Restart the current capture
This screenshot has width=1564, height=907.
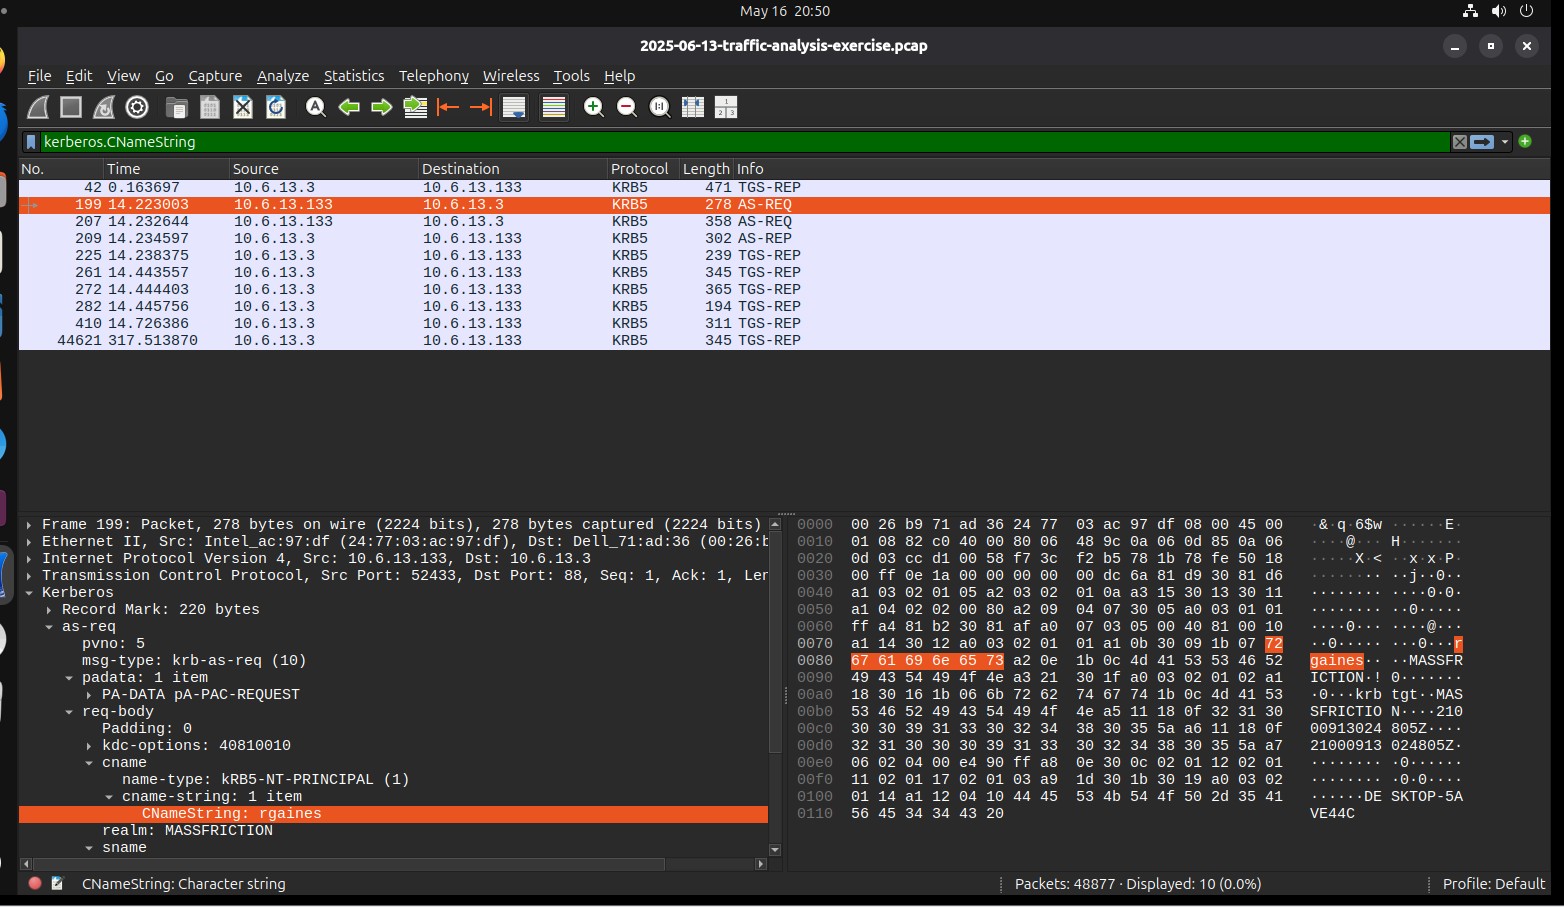[104, 107]
